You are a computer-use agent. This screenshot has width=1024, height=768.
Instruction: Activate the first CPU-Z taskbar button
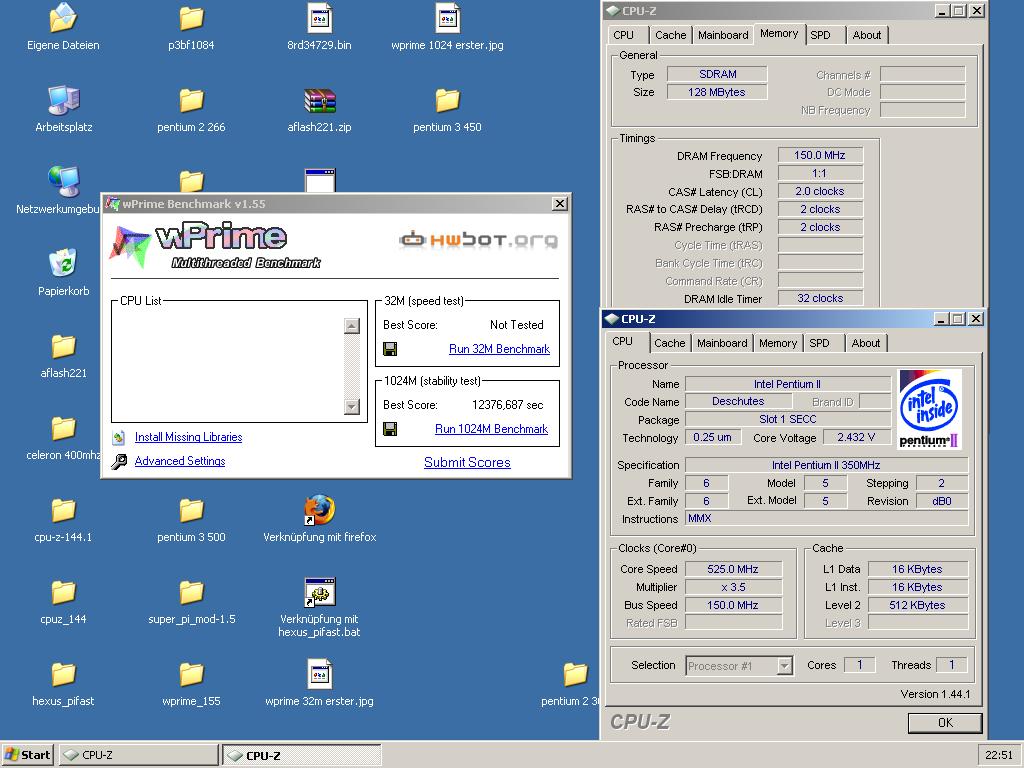[139, 755]
